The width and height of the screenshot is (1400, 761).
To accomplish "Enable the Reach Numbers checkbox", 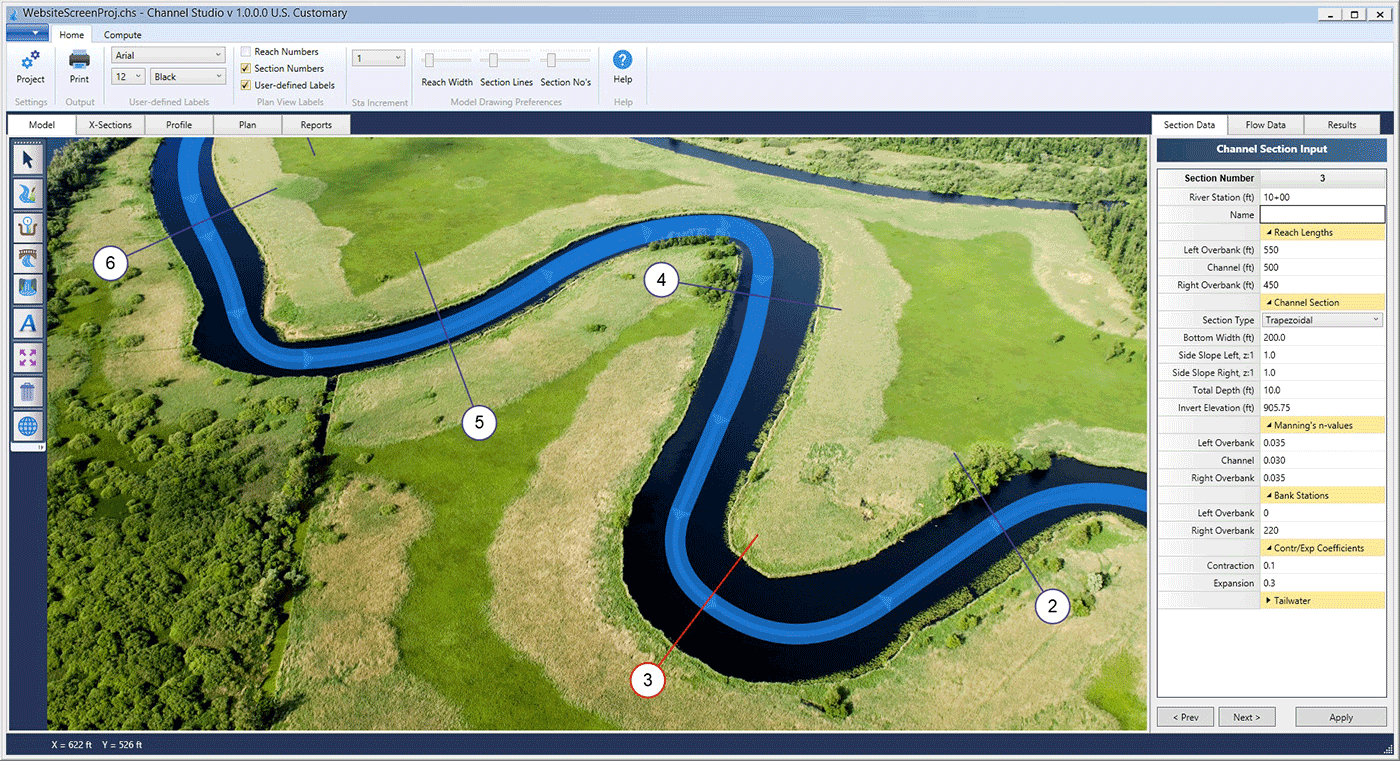I will [246, 52].
